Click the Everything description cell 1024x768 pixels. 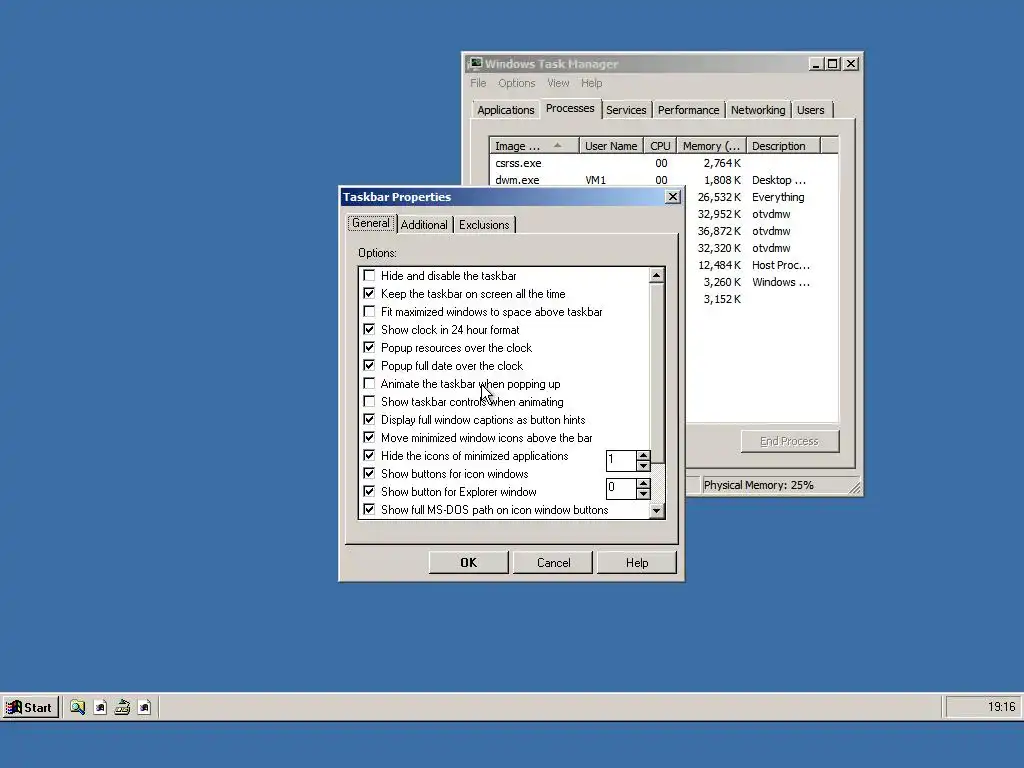click(x=778, y=197)
